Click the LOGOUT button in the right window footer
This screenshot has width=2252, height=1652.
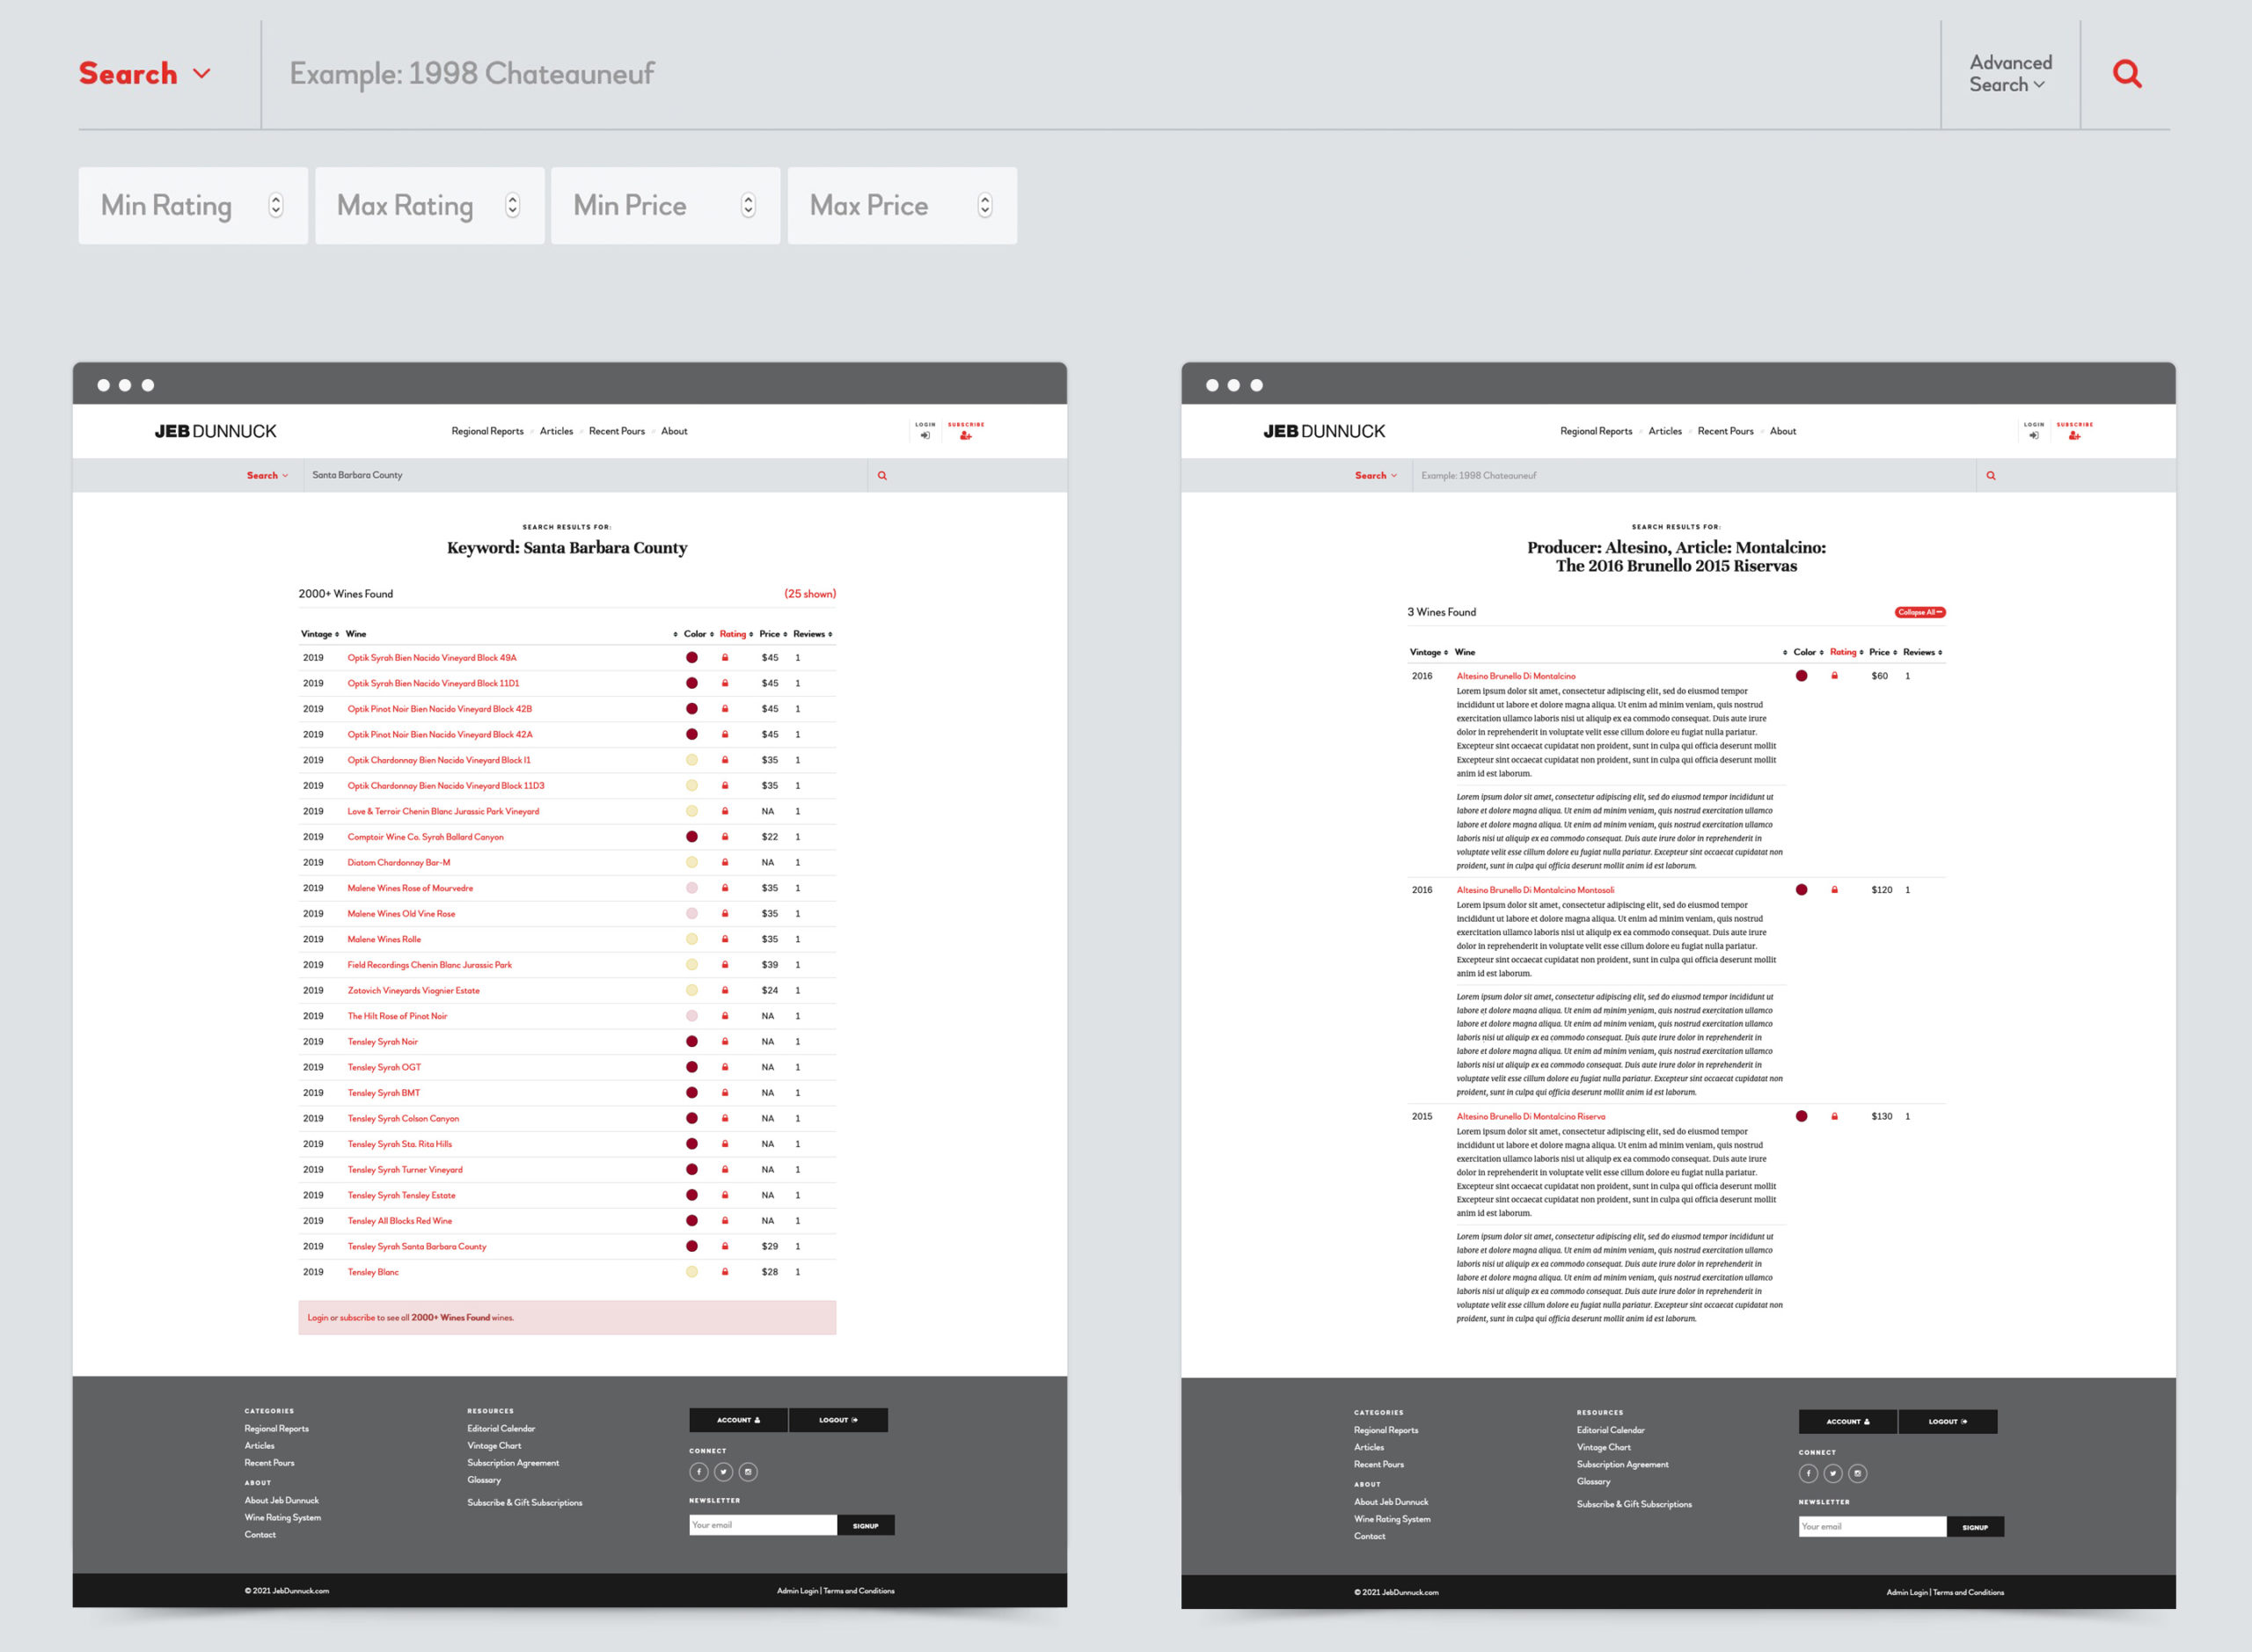pyautogui.click(x=1948, y=1422)
